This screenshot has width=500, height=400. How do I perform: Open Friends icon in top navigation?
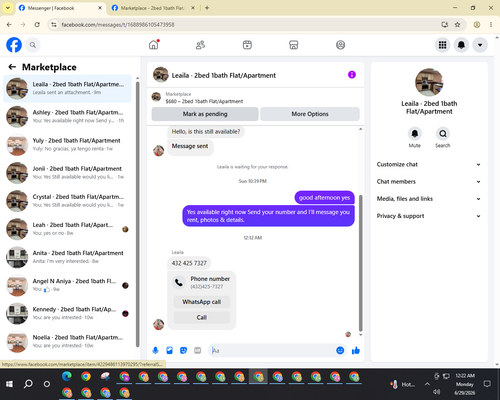(200, 45)
